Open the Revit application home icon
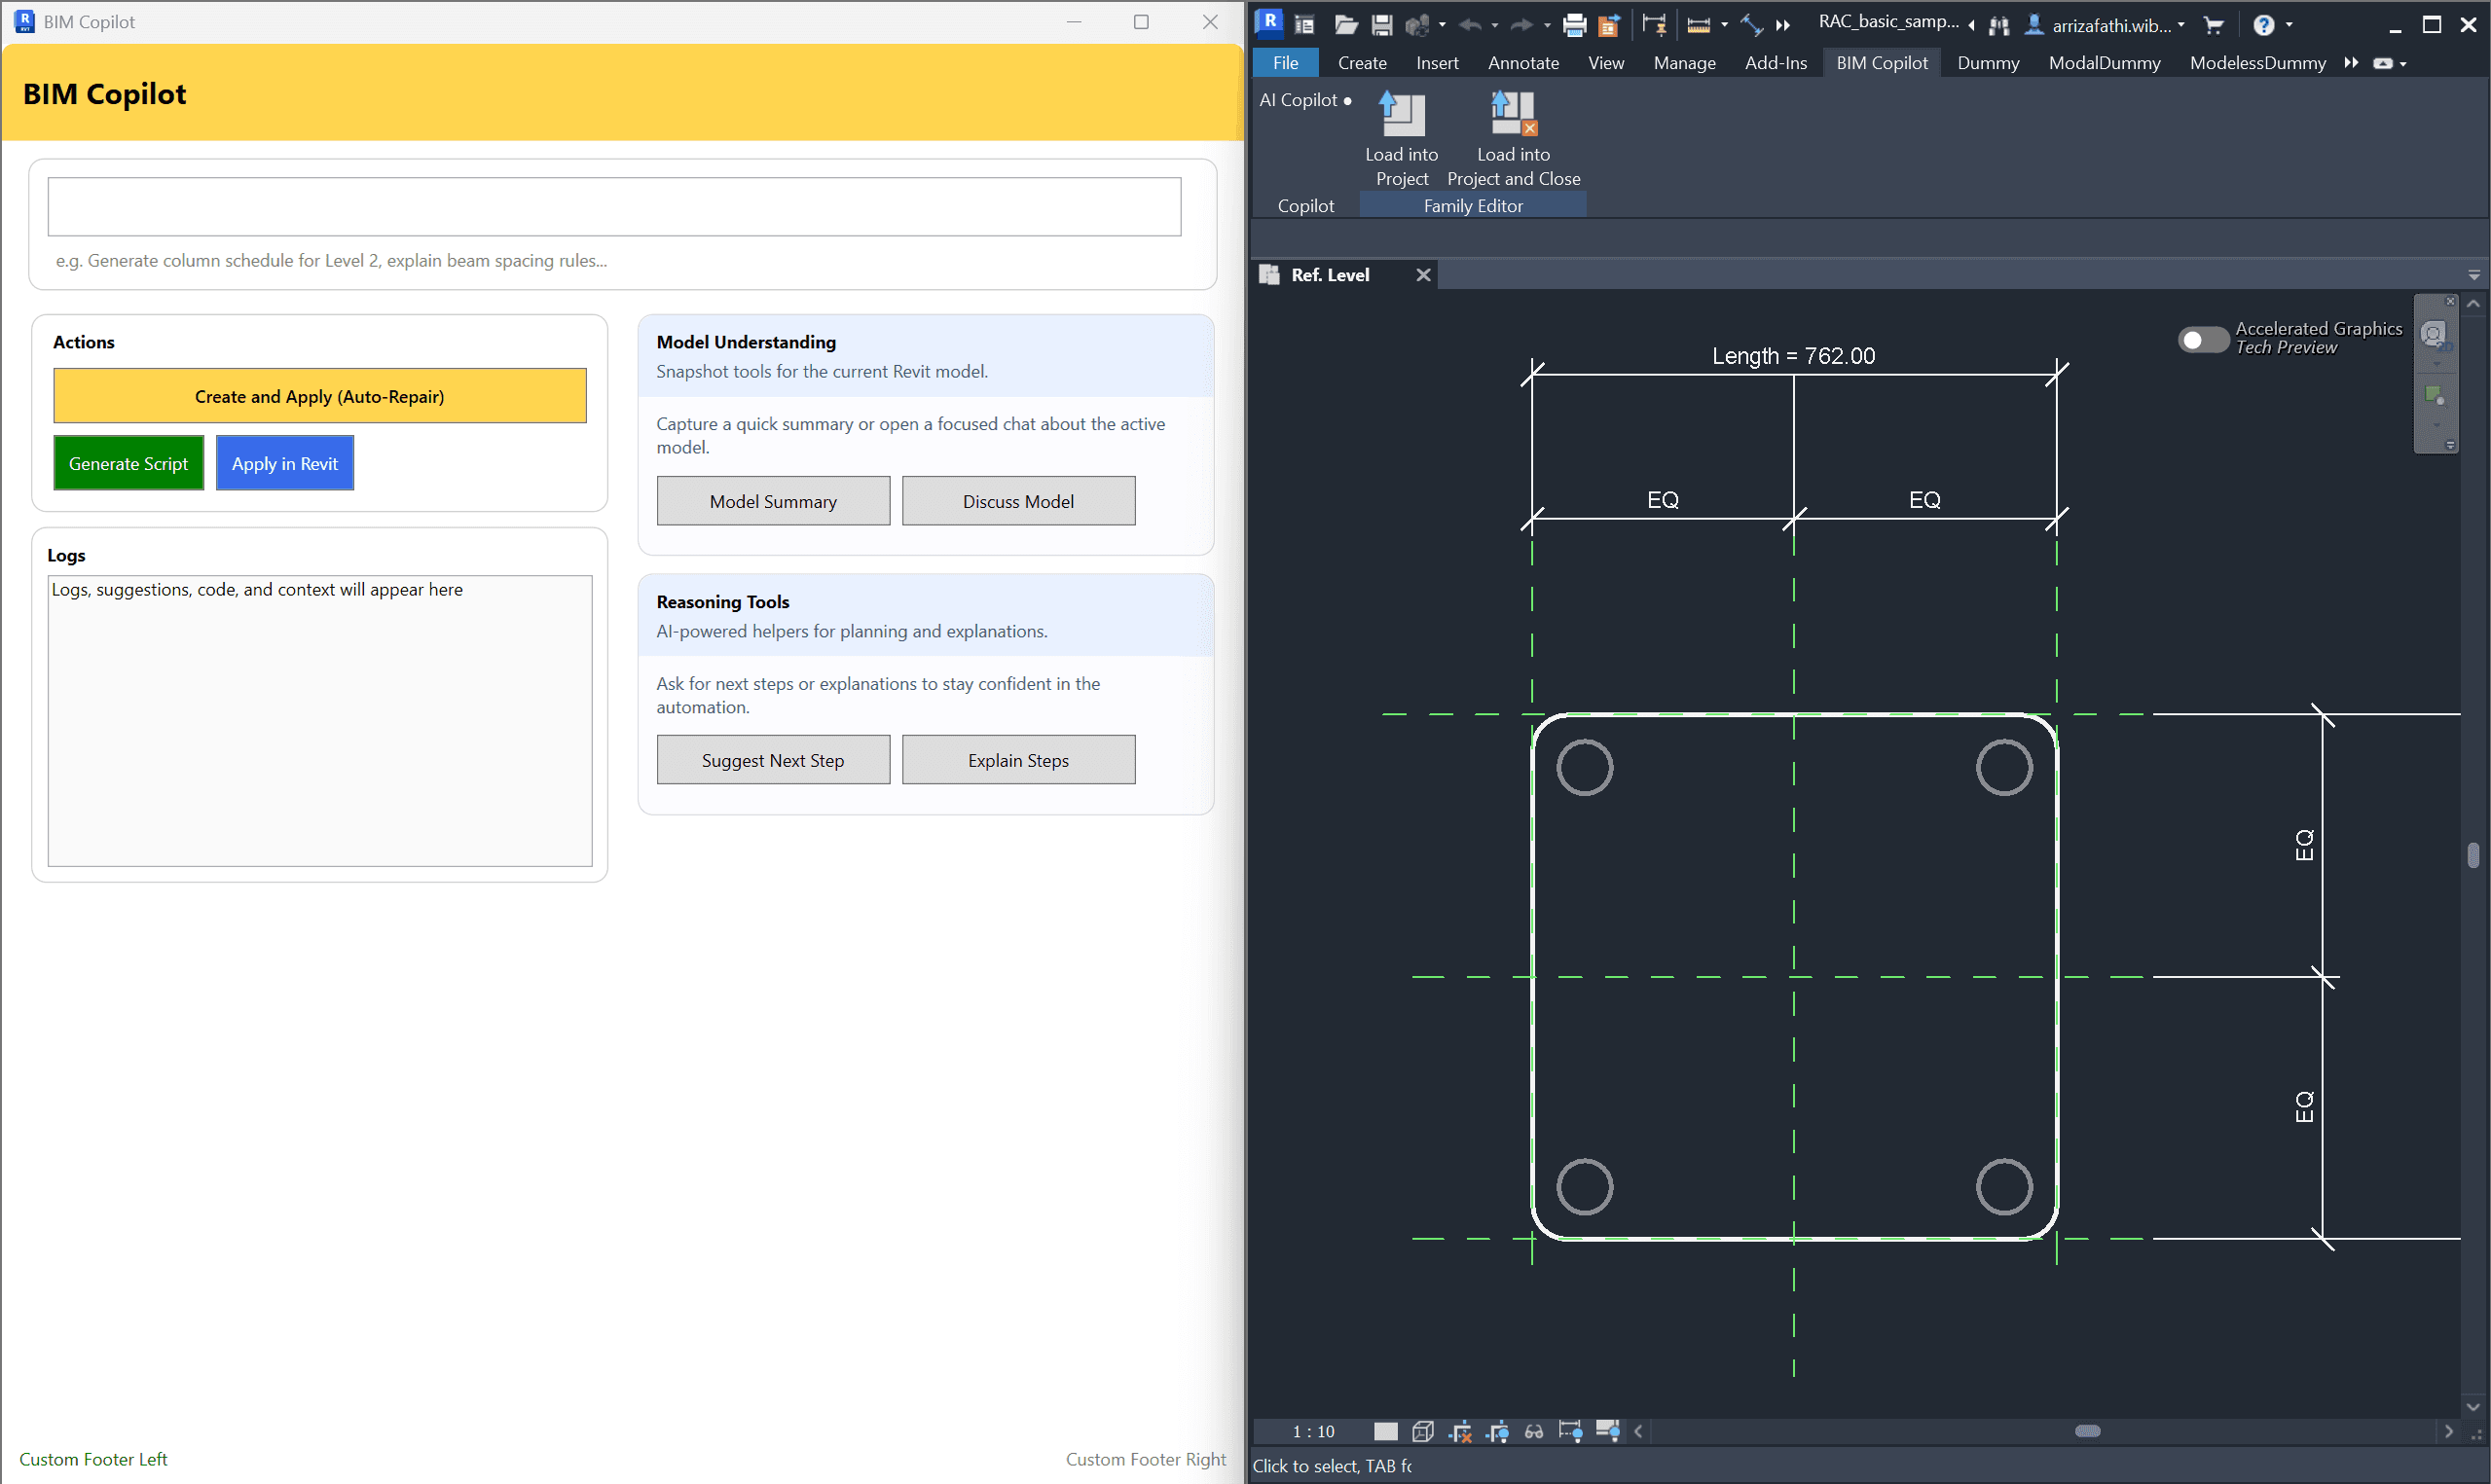This screenshot has width=2491, height=1484. click(x=1269, y=22)
